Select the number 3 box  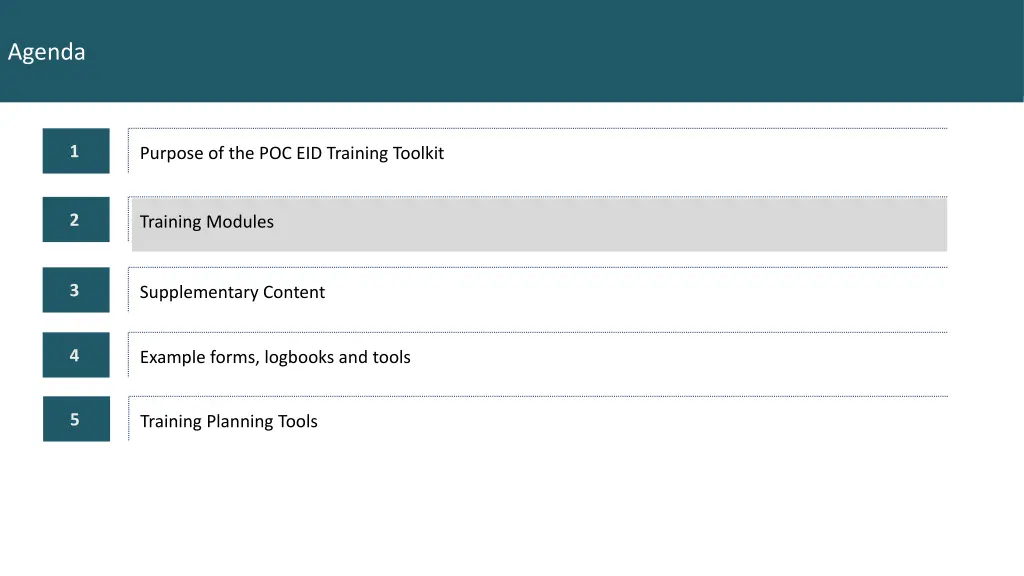coord(76,290)
